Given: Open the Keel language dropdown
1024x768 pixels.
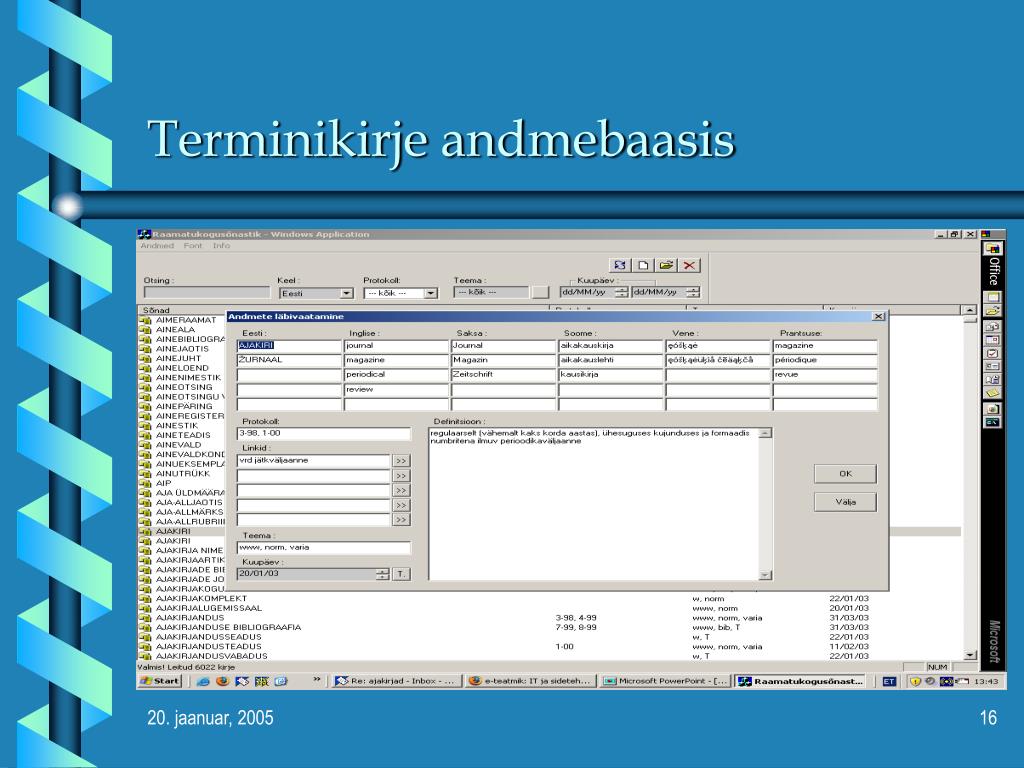Looking at the screenshot, I should pos(347,294).
